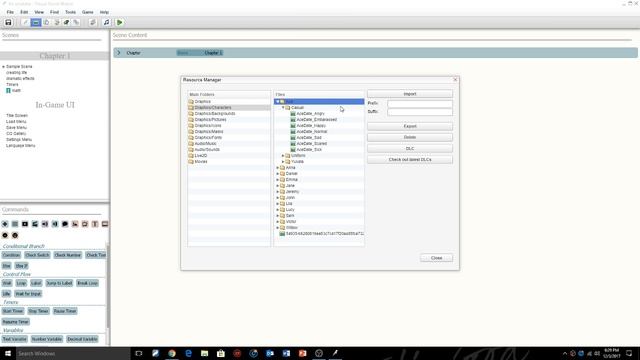Add a Number Variable command

pyautogui.click(x=47, y=339)
